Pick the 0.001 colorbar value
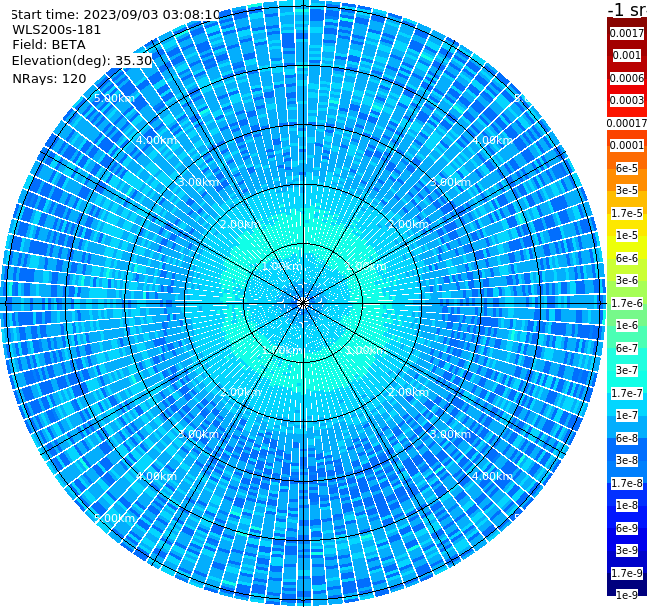The image size is (647, 607). 627,55
